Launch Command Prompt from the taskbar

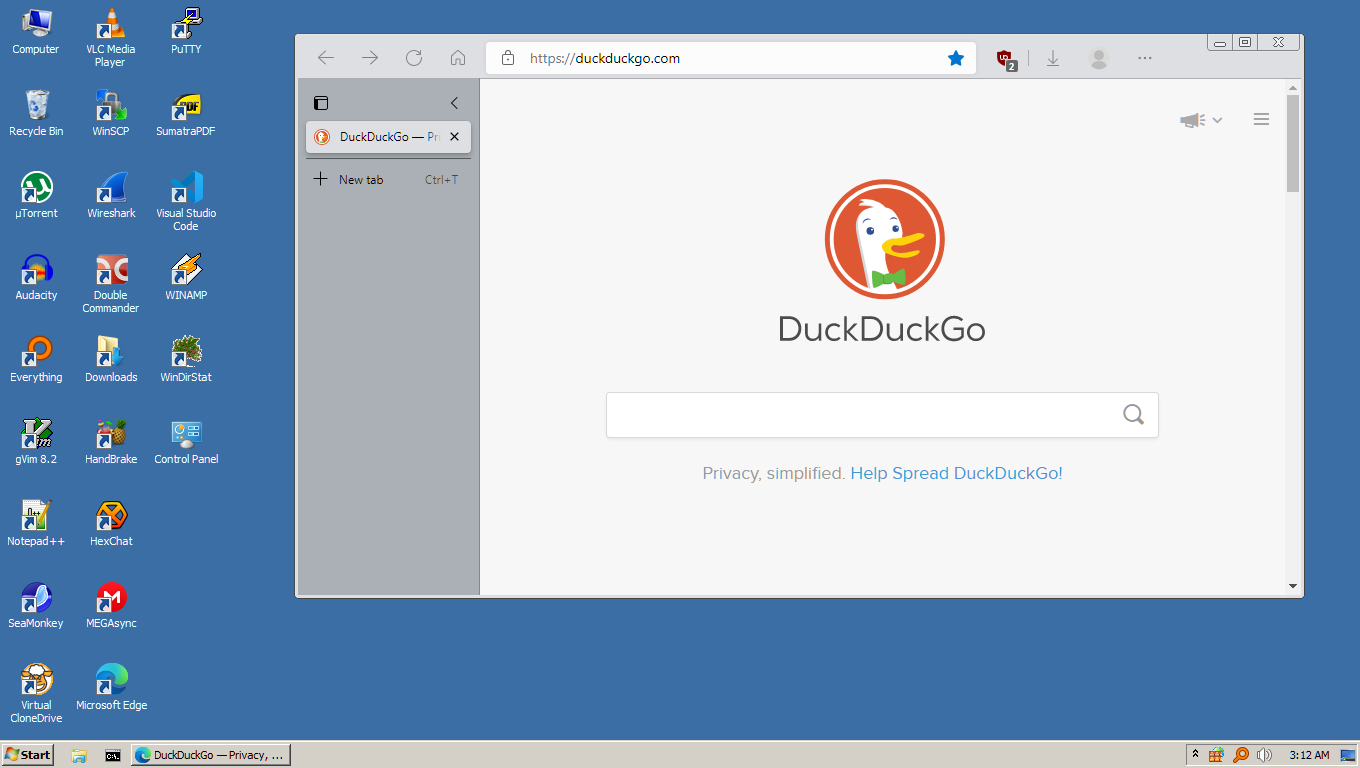point(113,755)
